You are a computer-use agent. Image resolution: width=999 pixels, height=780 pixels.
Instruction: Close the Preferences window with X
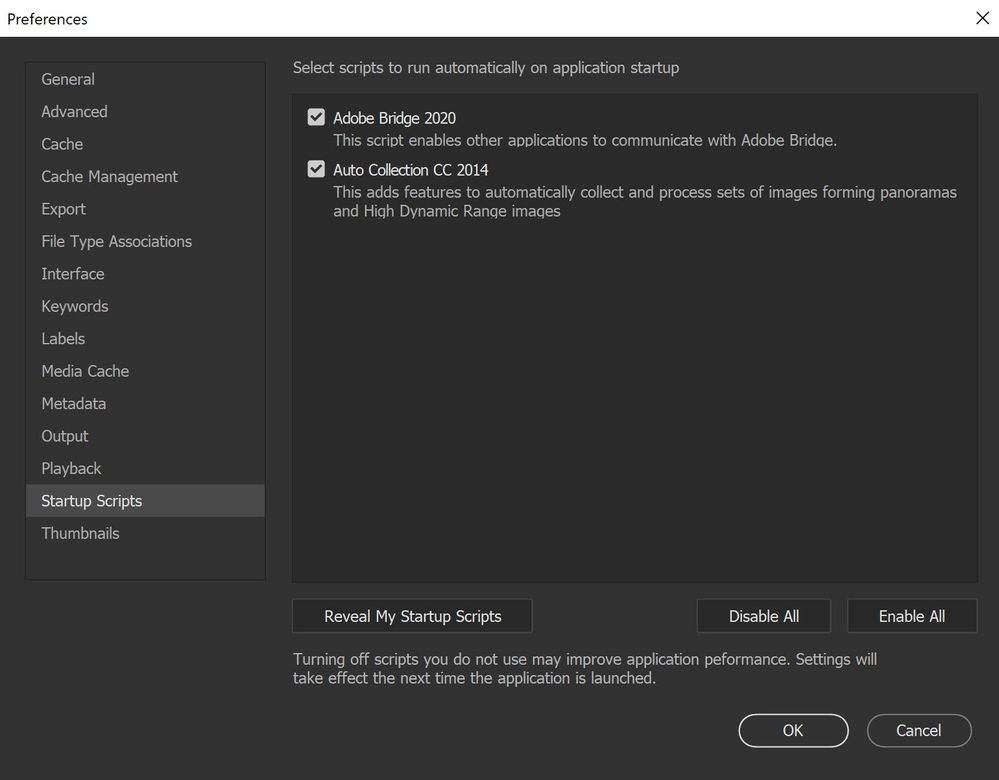982,18
